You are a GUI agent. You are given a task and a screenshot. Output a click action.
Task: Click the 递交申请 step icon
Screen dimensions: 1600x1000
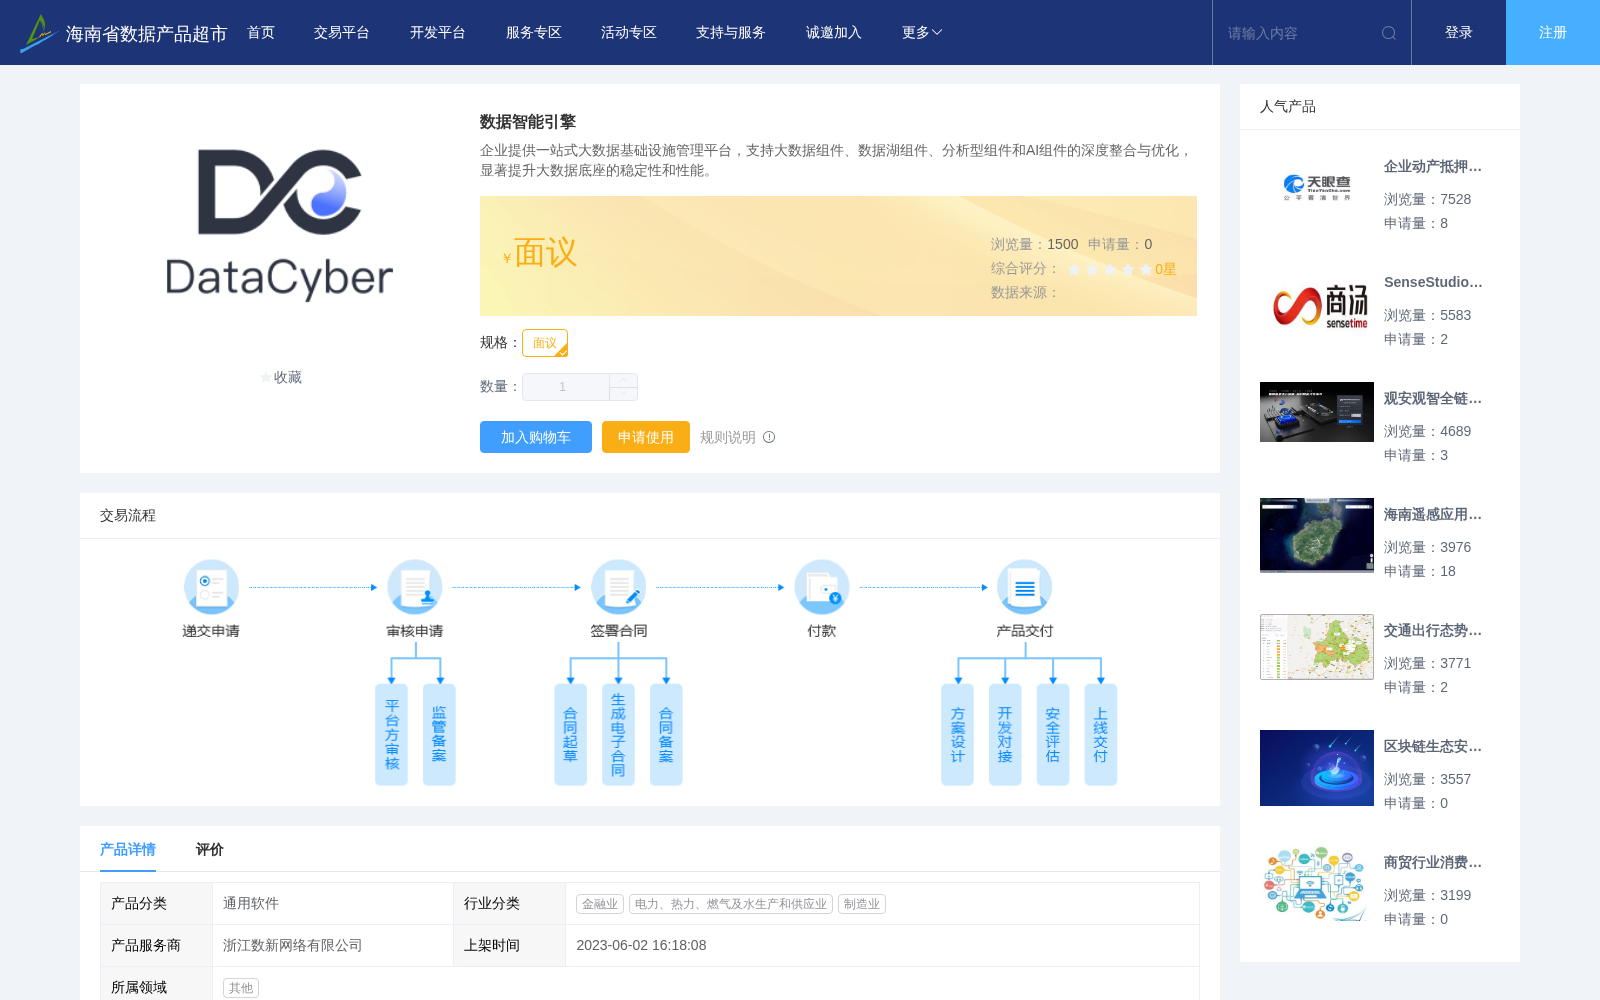[x=211, y=587]
